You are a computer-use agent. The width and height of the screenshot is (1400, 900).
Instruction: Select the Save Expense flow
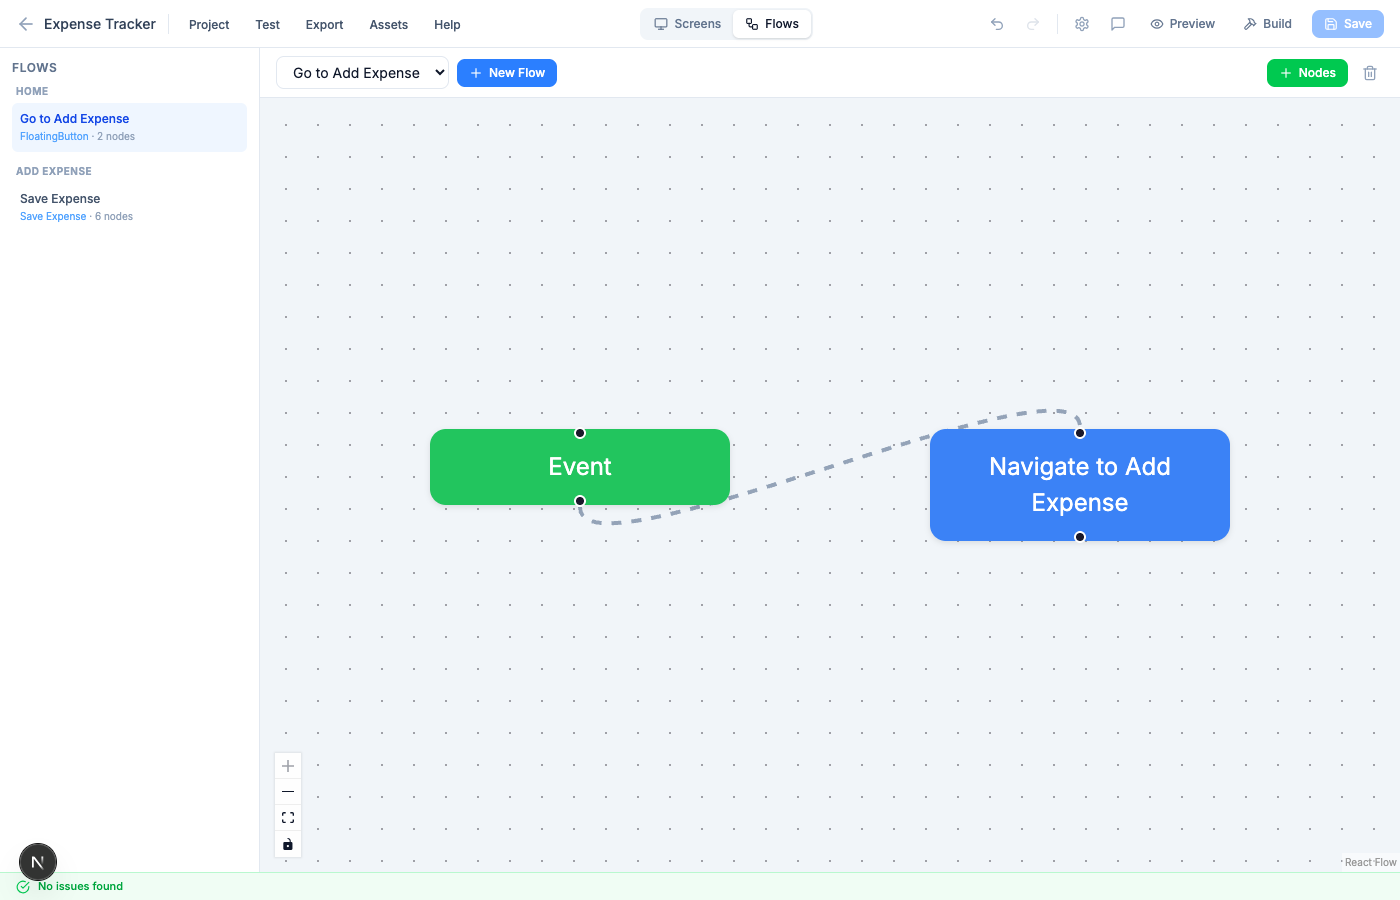[129, 207]
